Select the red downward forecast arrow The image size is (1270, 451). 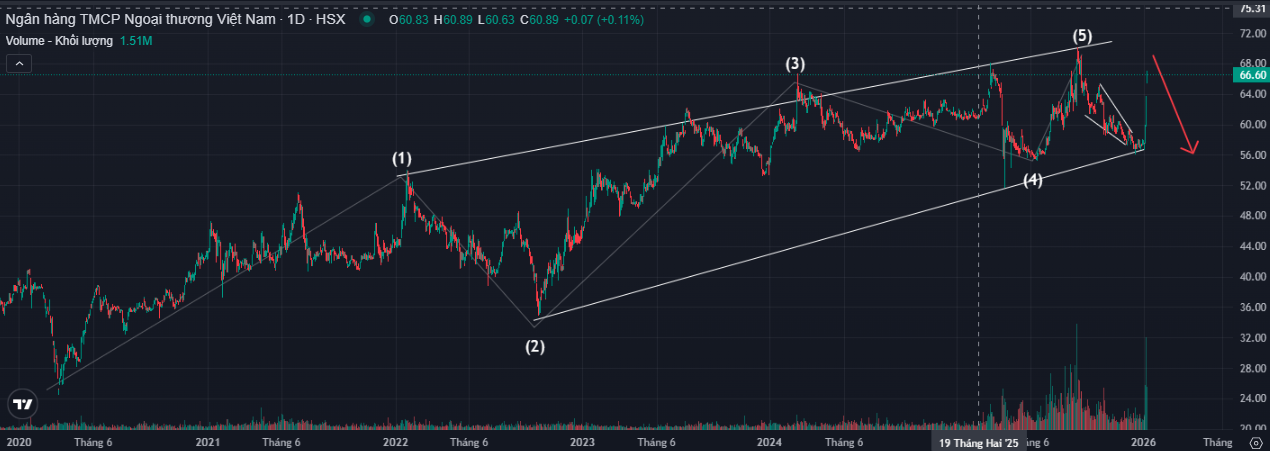tap(1173, 105)
